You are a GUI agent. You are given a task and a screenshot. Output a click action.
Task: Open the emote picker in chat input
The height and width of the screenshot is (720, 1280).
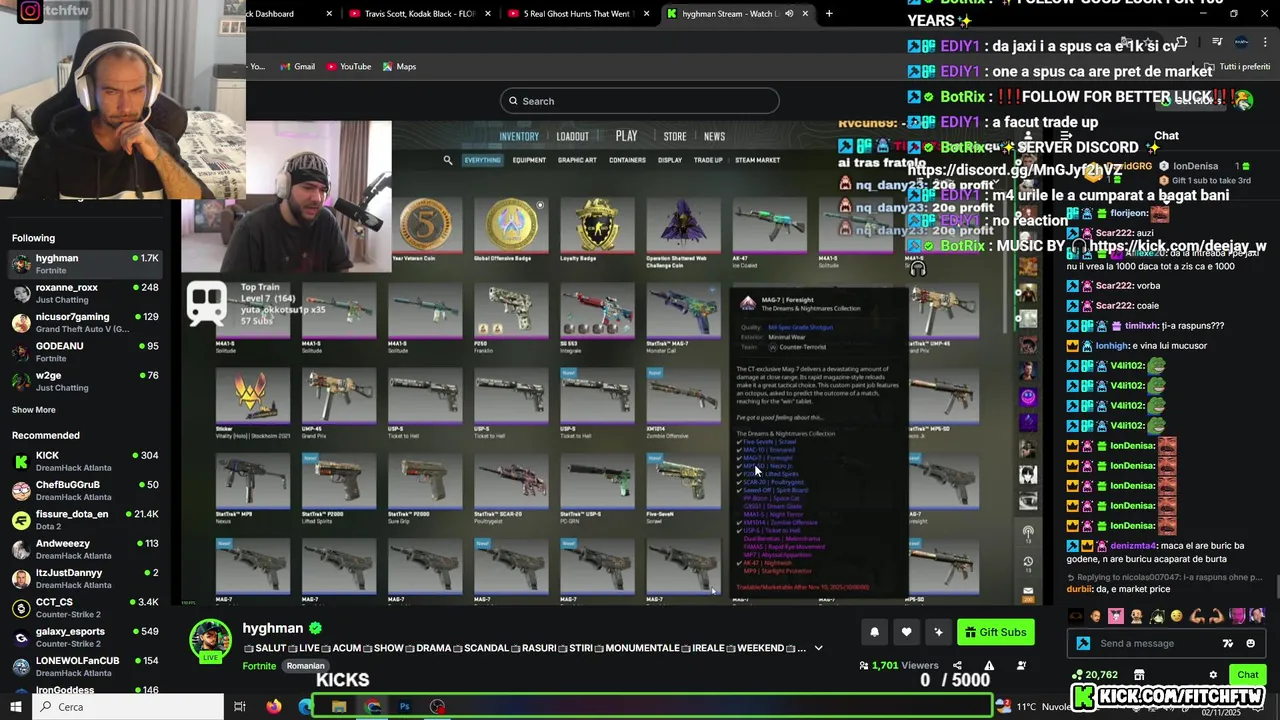tap(1250, 643)
